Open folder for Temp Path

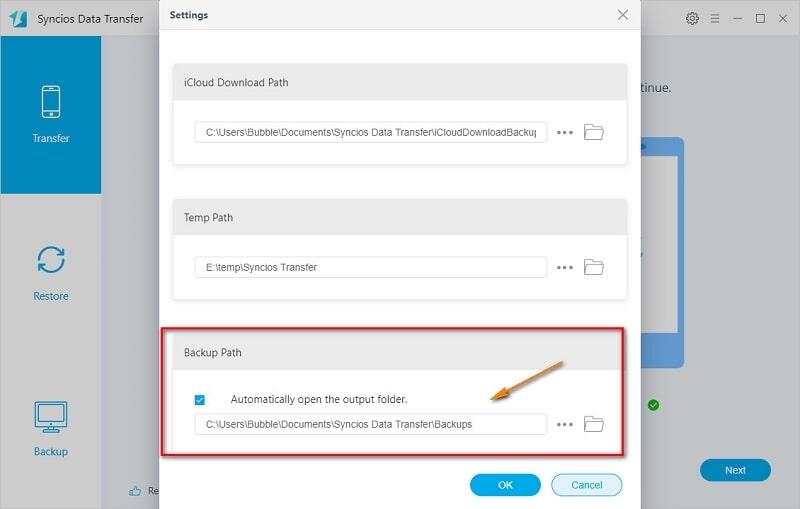594,267
